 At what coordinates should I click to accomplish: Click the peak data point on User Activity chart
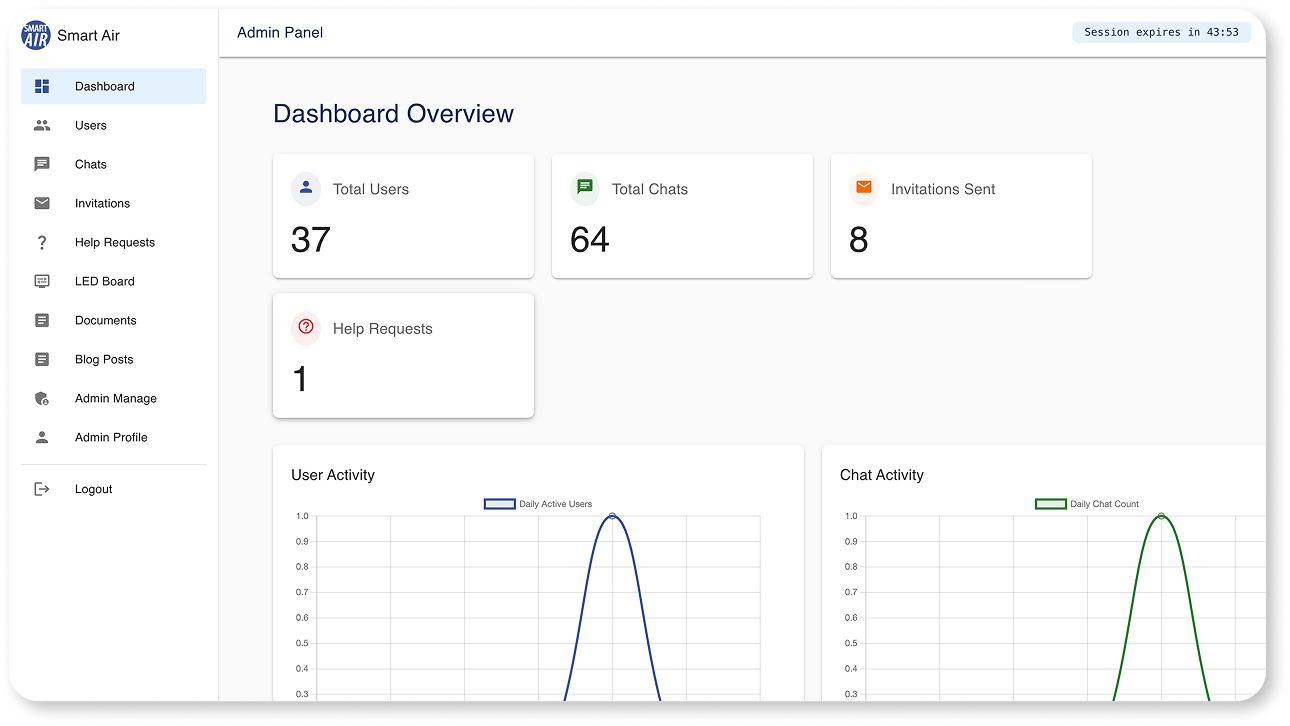pos(612,516)
